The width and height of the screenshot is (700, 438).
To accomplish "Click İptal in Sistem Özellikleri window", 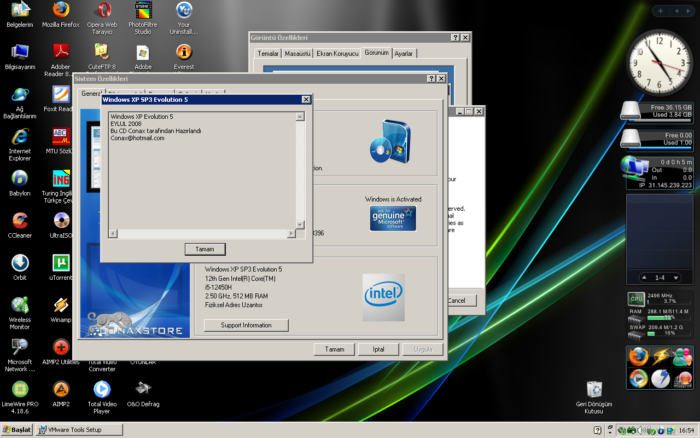I will [x=378, y=349].
